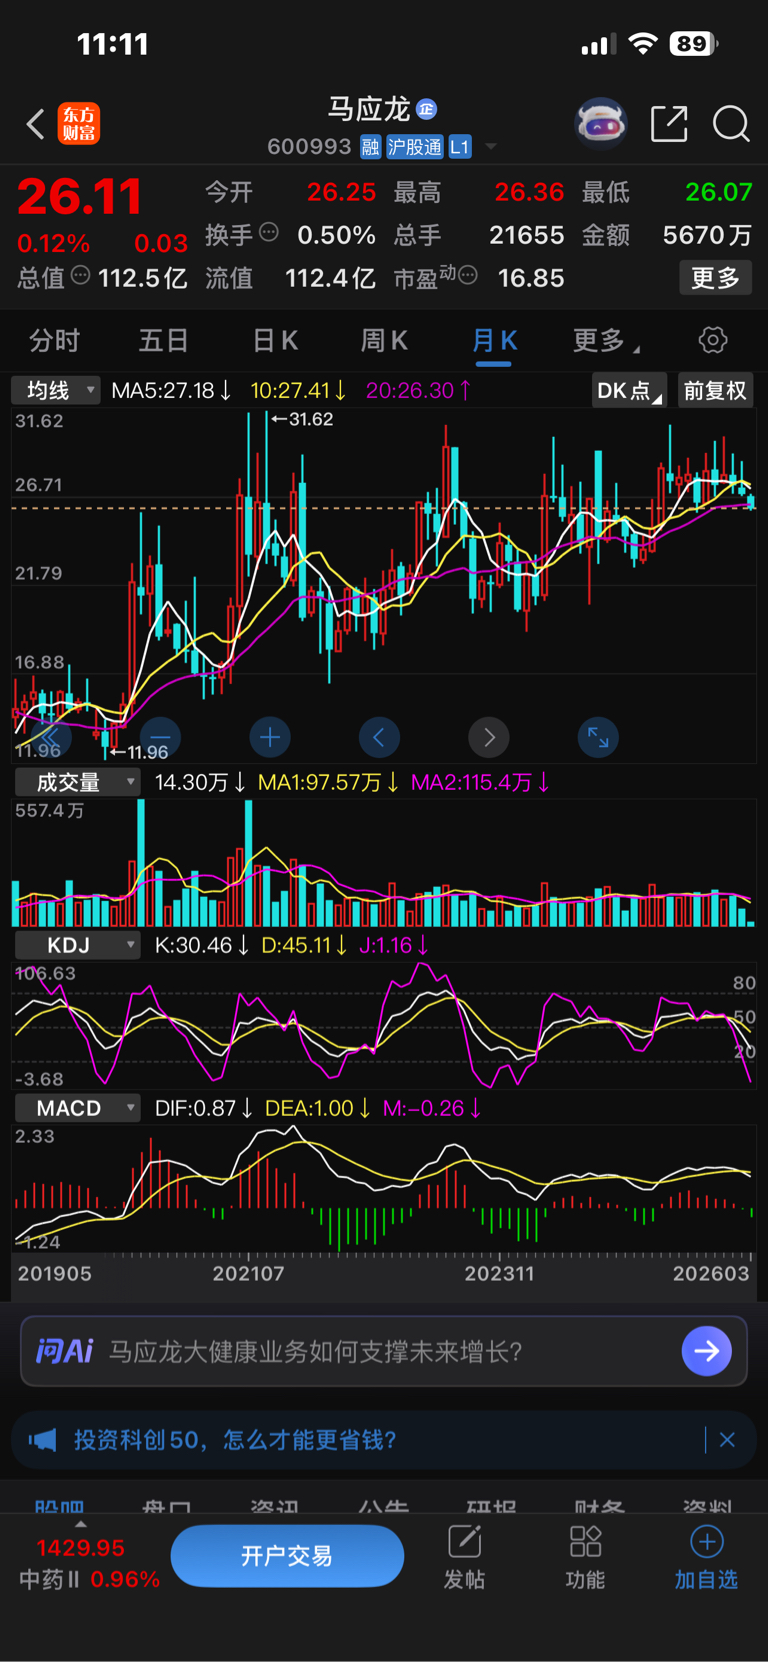The width and height of the screenshot is (768, 1662).
Task: Tap the MA10 value 10:27.41
Action: coord(298,390)
